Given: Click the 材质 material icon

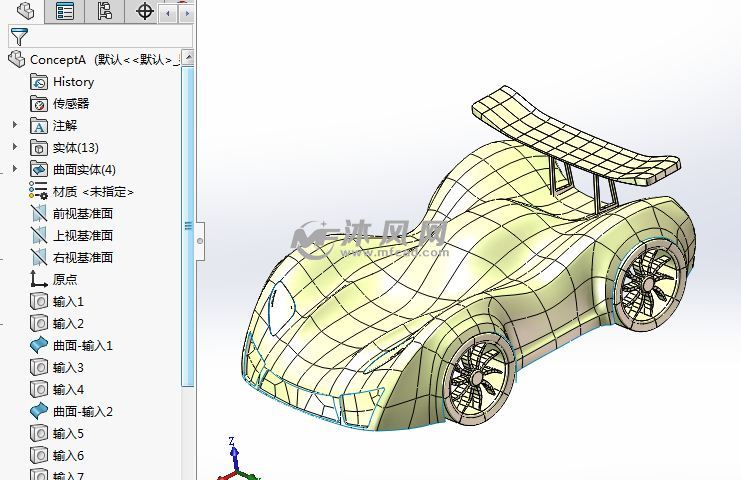Looking at the screenshot, I should (x=38, y=191).
